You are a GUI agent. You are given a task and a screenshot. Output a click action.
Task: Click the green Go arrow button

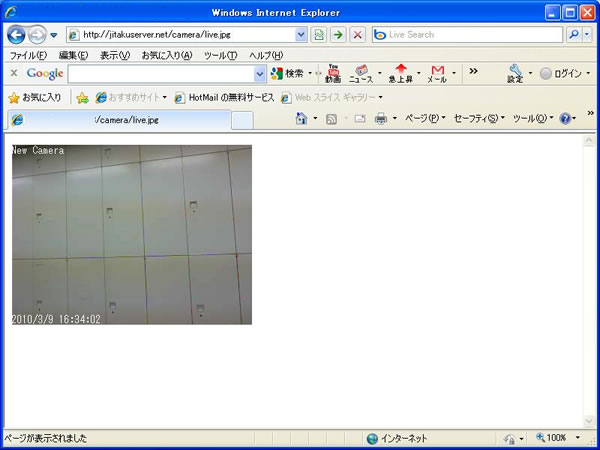pos(338,35)
